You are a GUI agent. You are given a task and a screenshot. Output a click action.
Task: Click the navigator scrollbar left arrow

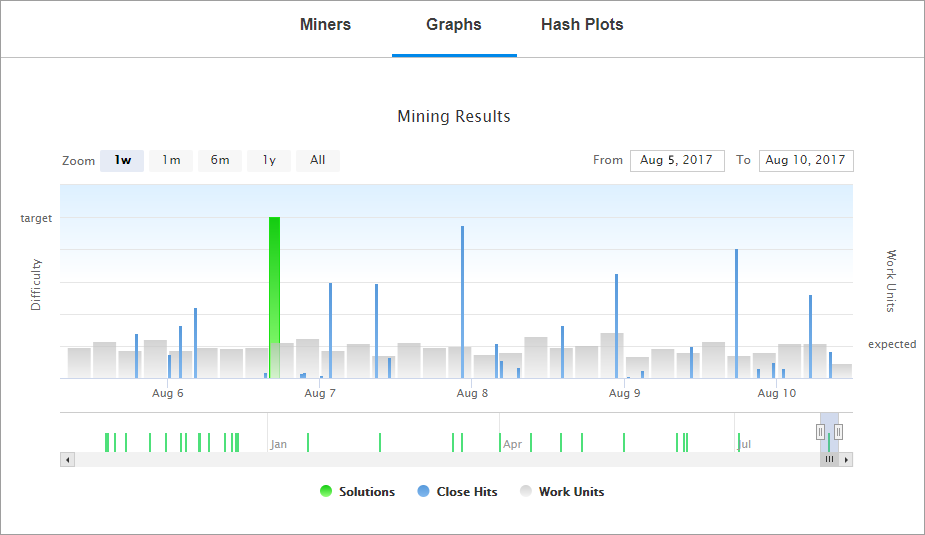(x=68, y=459)
